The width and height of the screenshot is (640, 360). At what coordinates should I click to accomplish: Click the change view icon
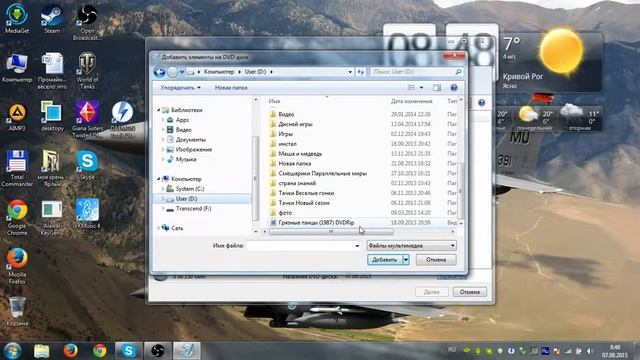point(411,88)
